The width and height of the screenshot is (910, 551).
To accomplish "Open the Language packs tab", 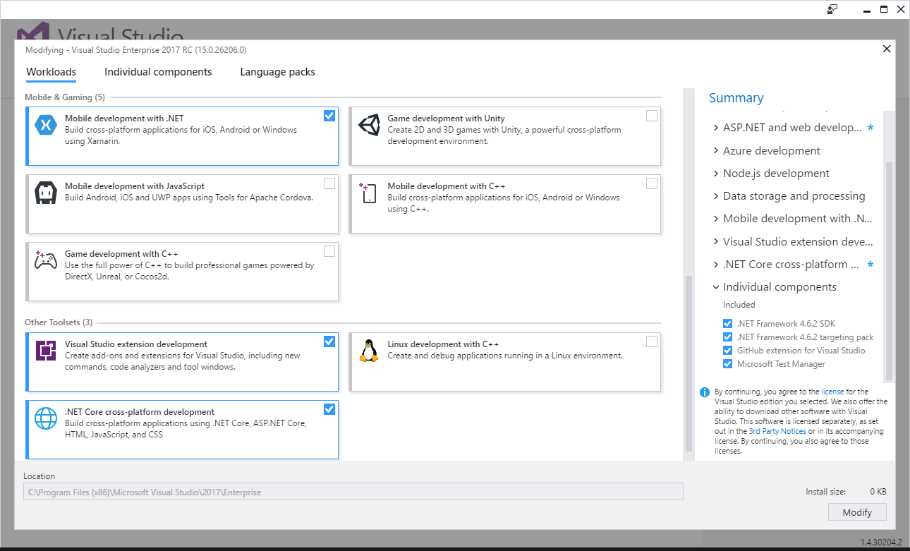I will 277,72.
